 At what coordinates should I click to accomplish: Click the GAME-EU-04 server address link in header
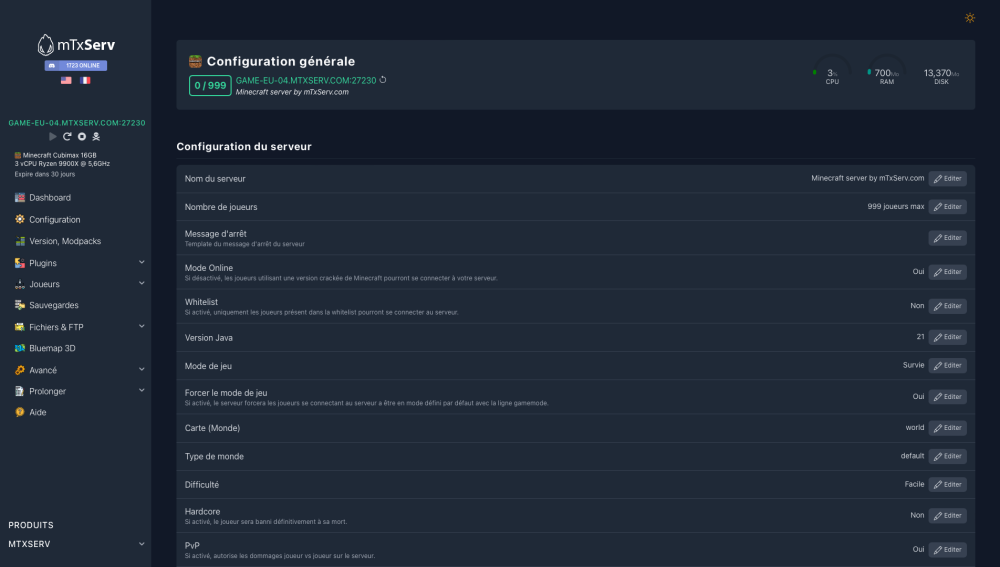click(306, 80)
